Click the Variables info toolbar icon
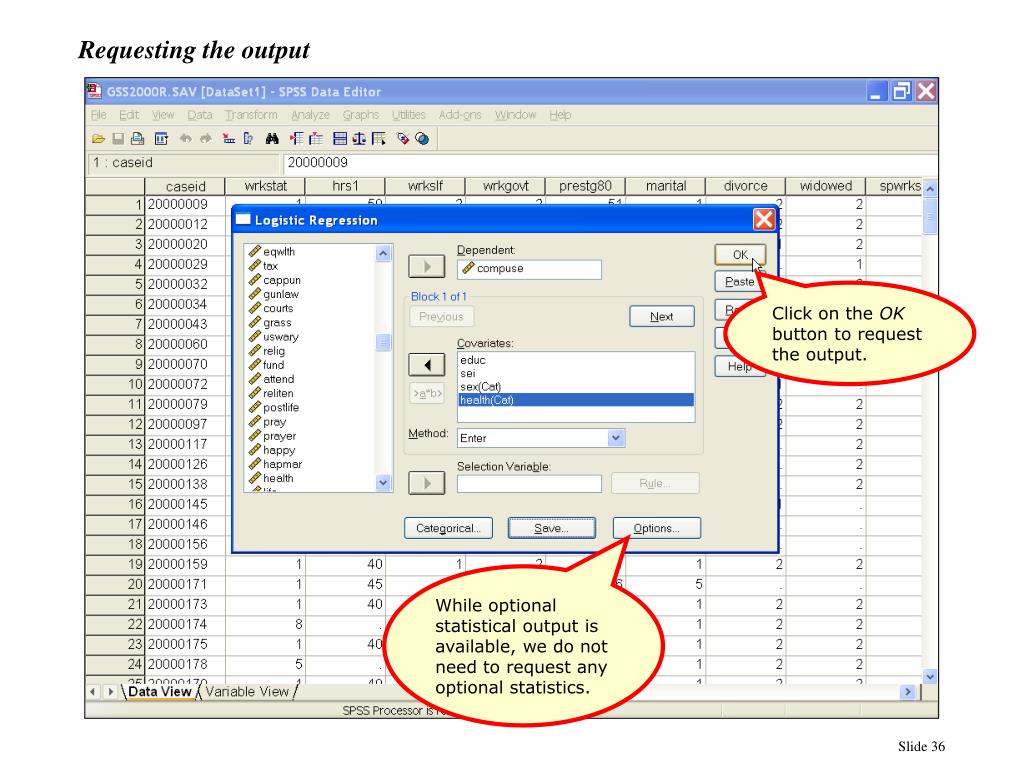 (248, 138)
